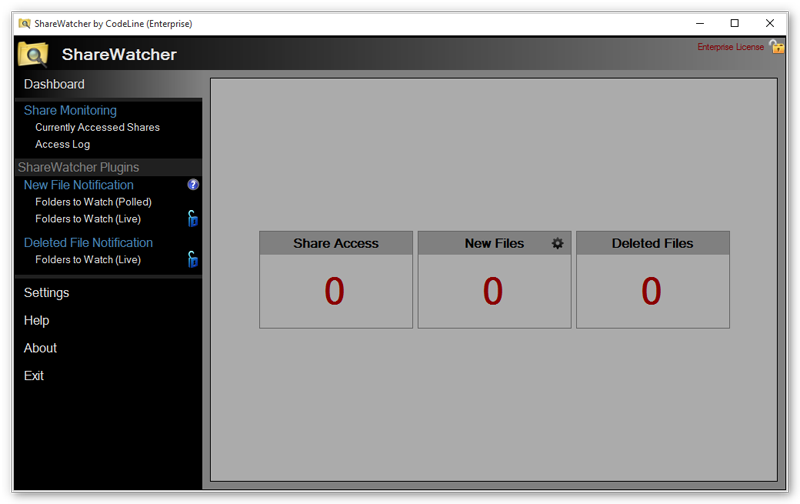
Task: Click the Enterprise License padlock icon
Action: [x=777, y=46]
